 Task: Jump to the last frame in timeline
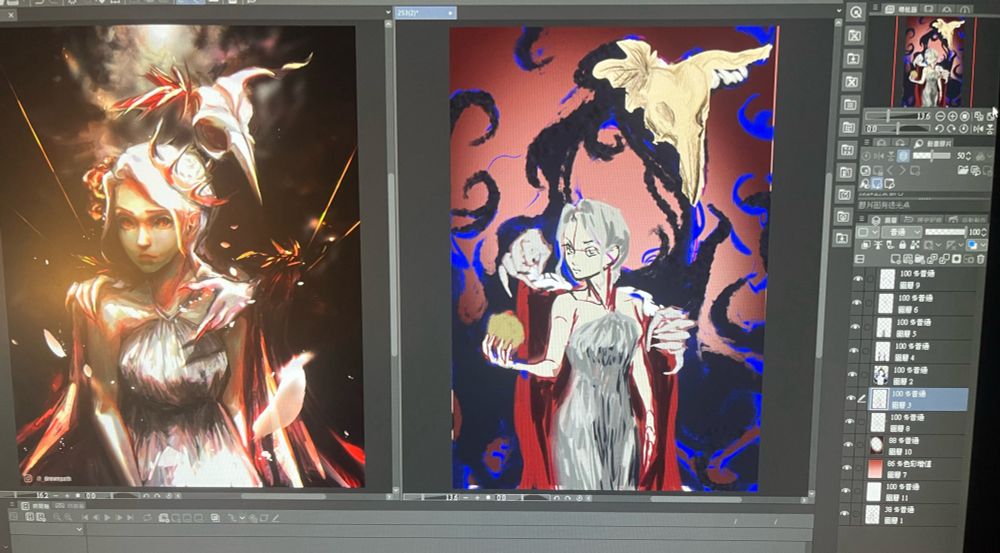[x=130, y=517]
